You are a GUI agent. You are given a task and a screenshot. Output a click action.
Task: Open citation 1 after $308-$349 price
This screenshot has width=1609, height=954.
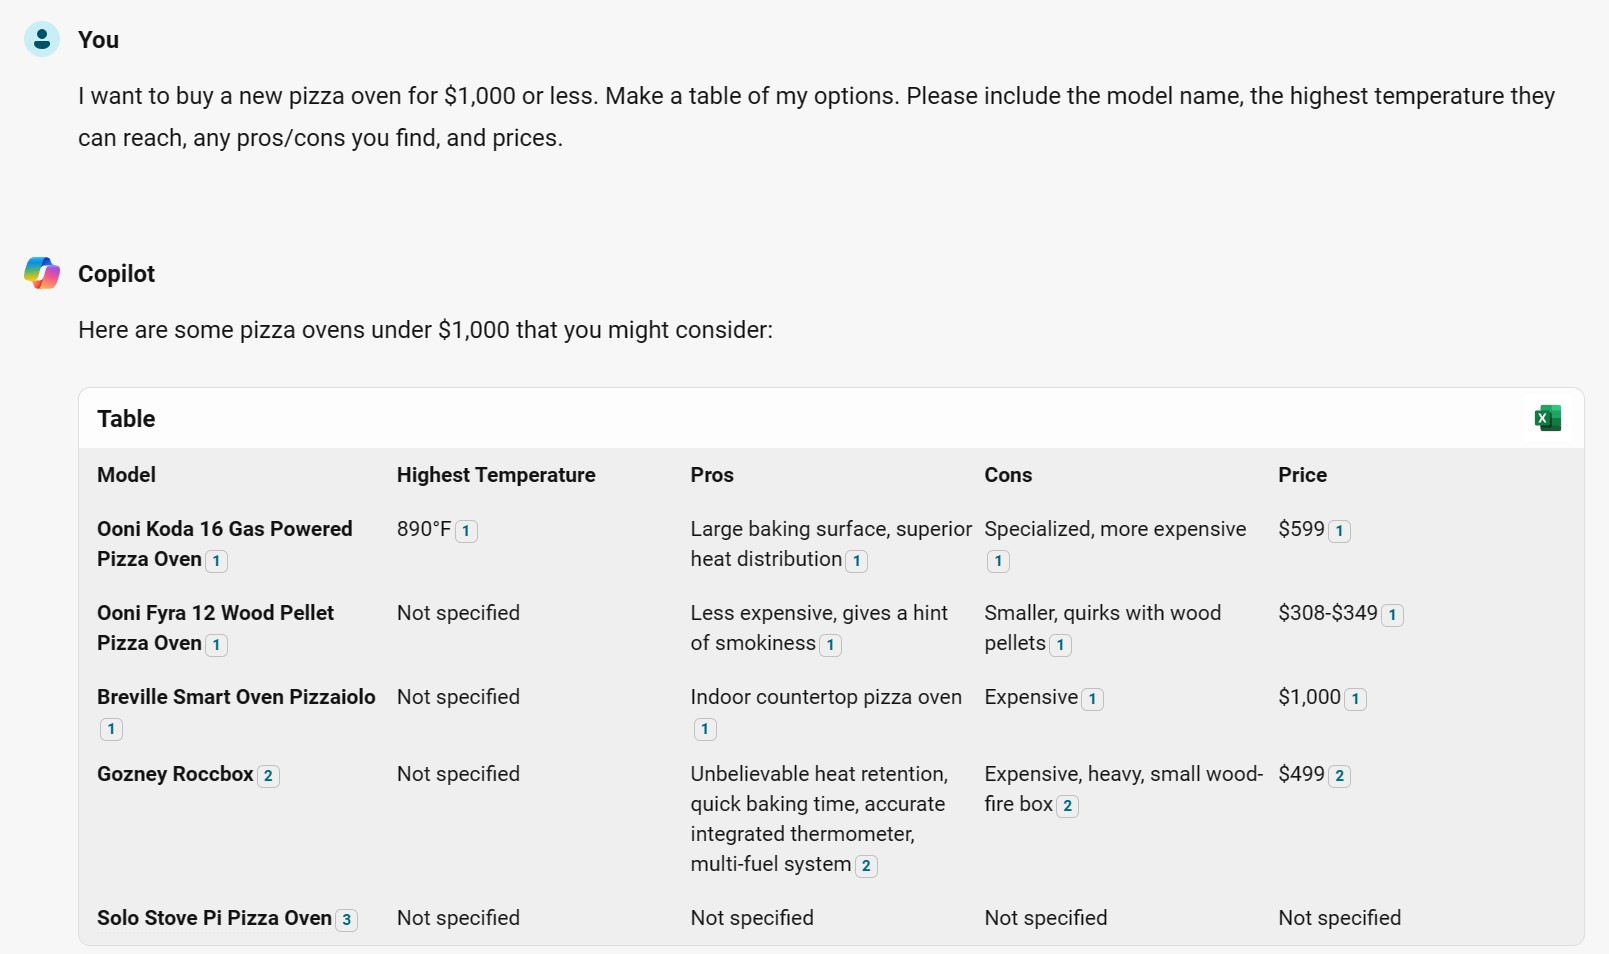point(1392,615)
